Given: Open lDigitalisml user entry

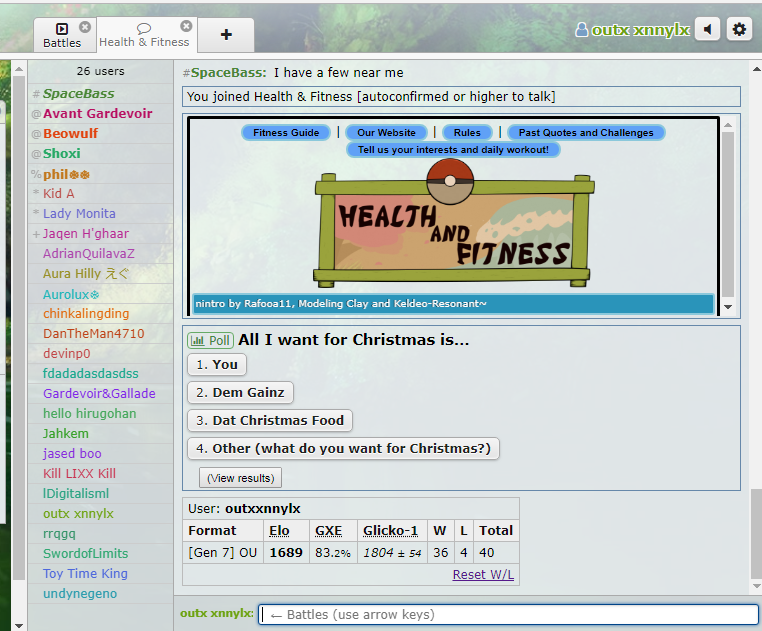Looking at the screenshot, I should pos(101,493).
